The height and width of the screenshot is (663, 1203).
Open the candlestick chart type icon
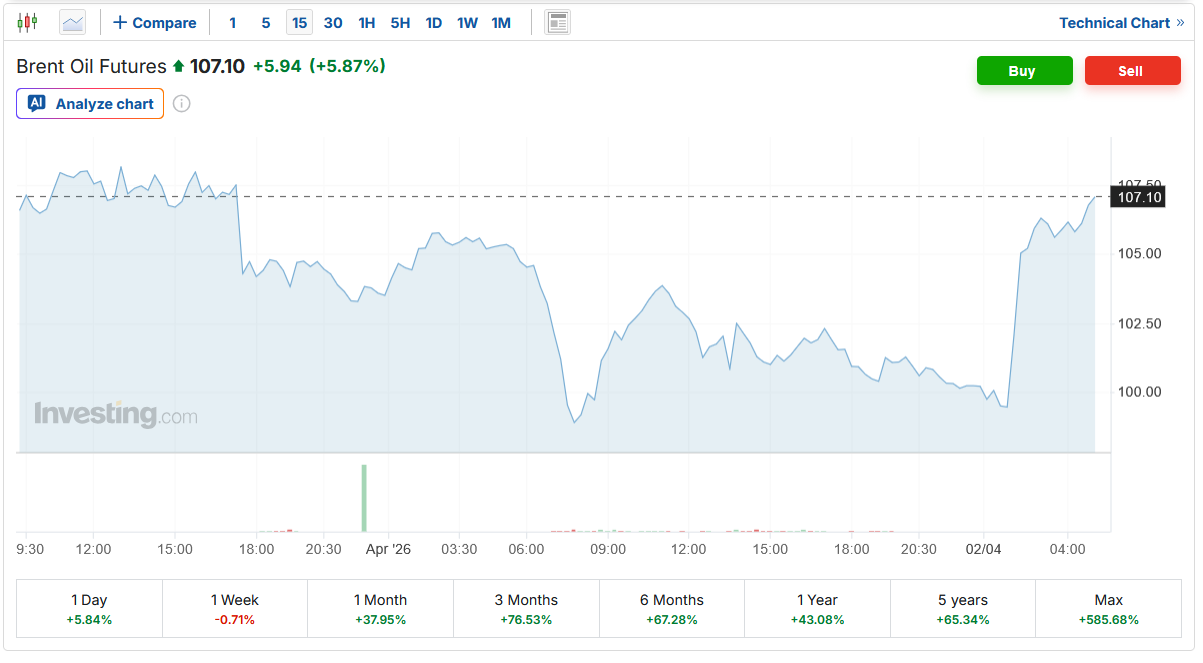pyautogui.click(x=28, y=22)
